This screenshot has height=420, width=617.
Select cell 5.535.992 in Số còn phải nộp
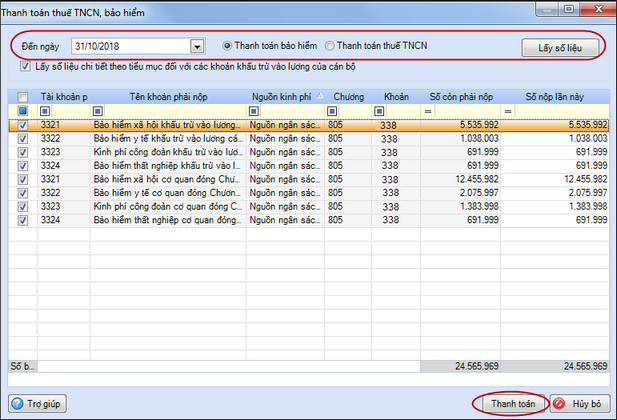coord(461,125)
